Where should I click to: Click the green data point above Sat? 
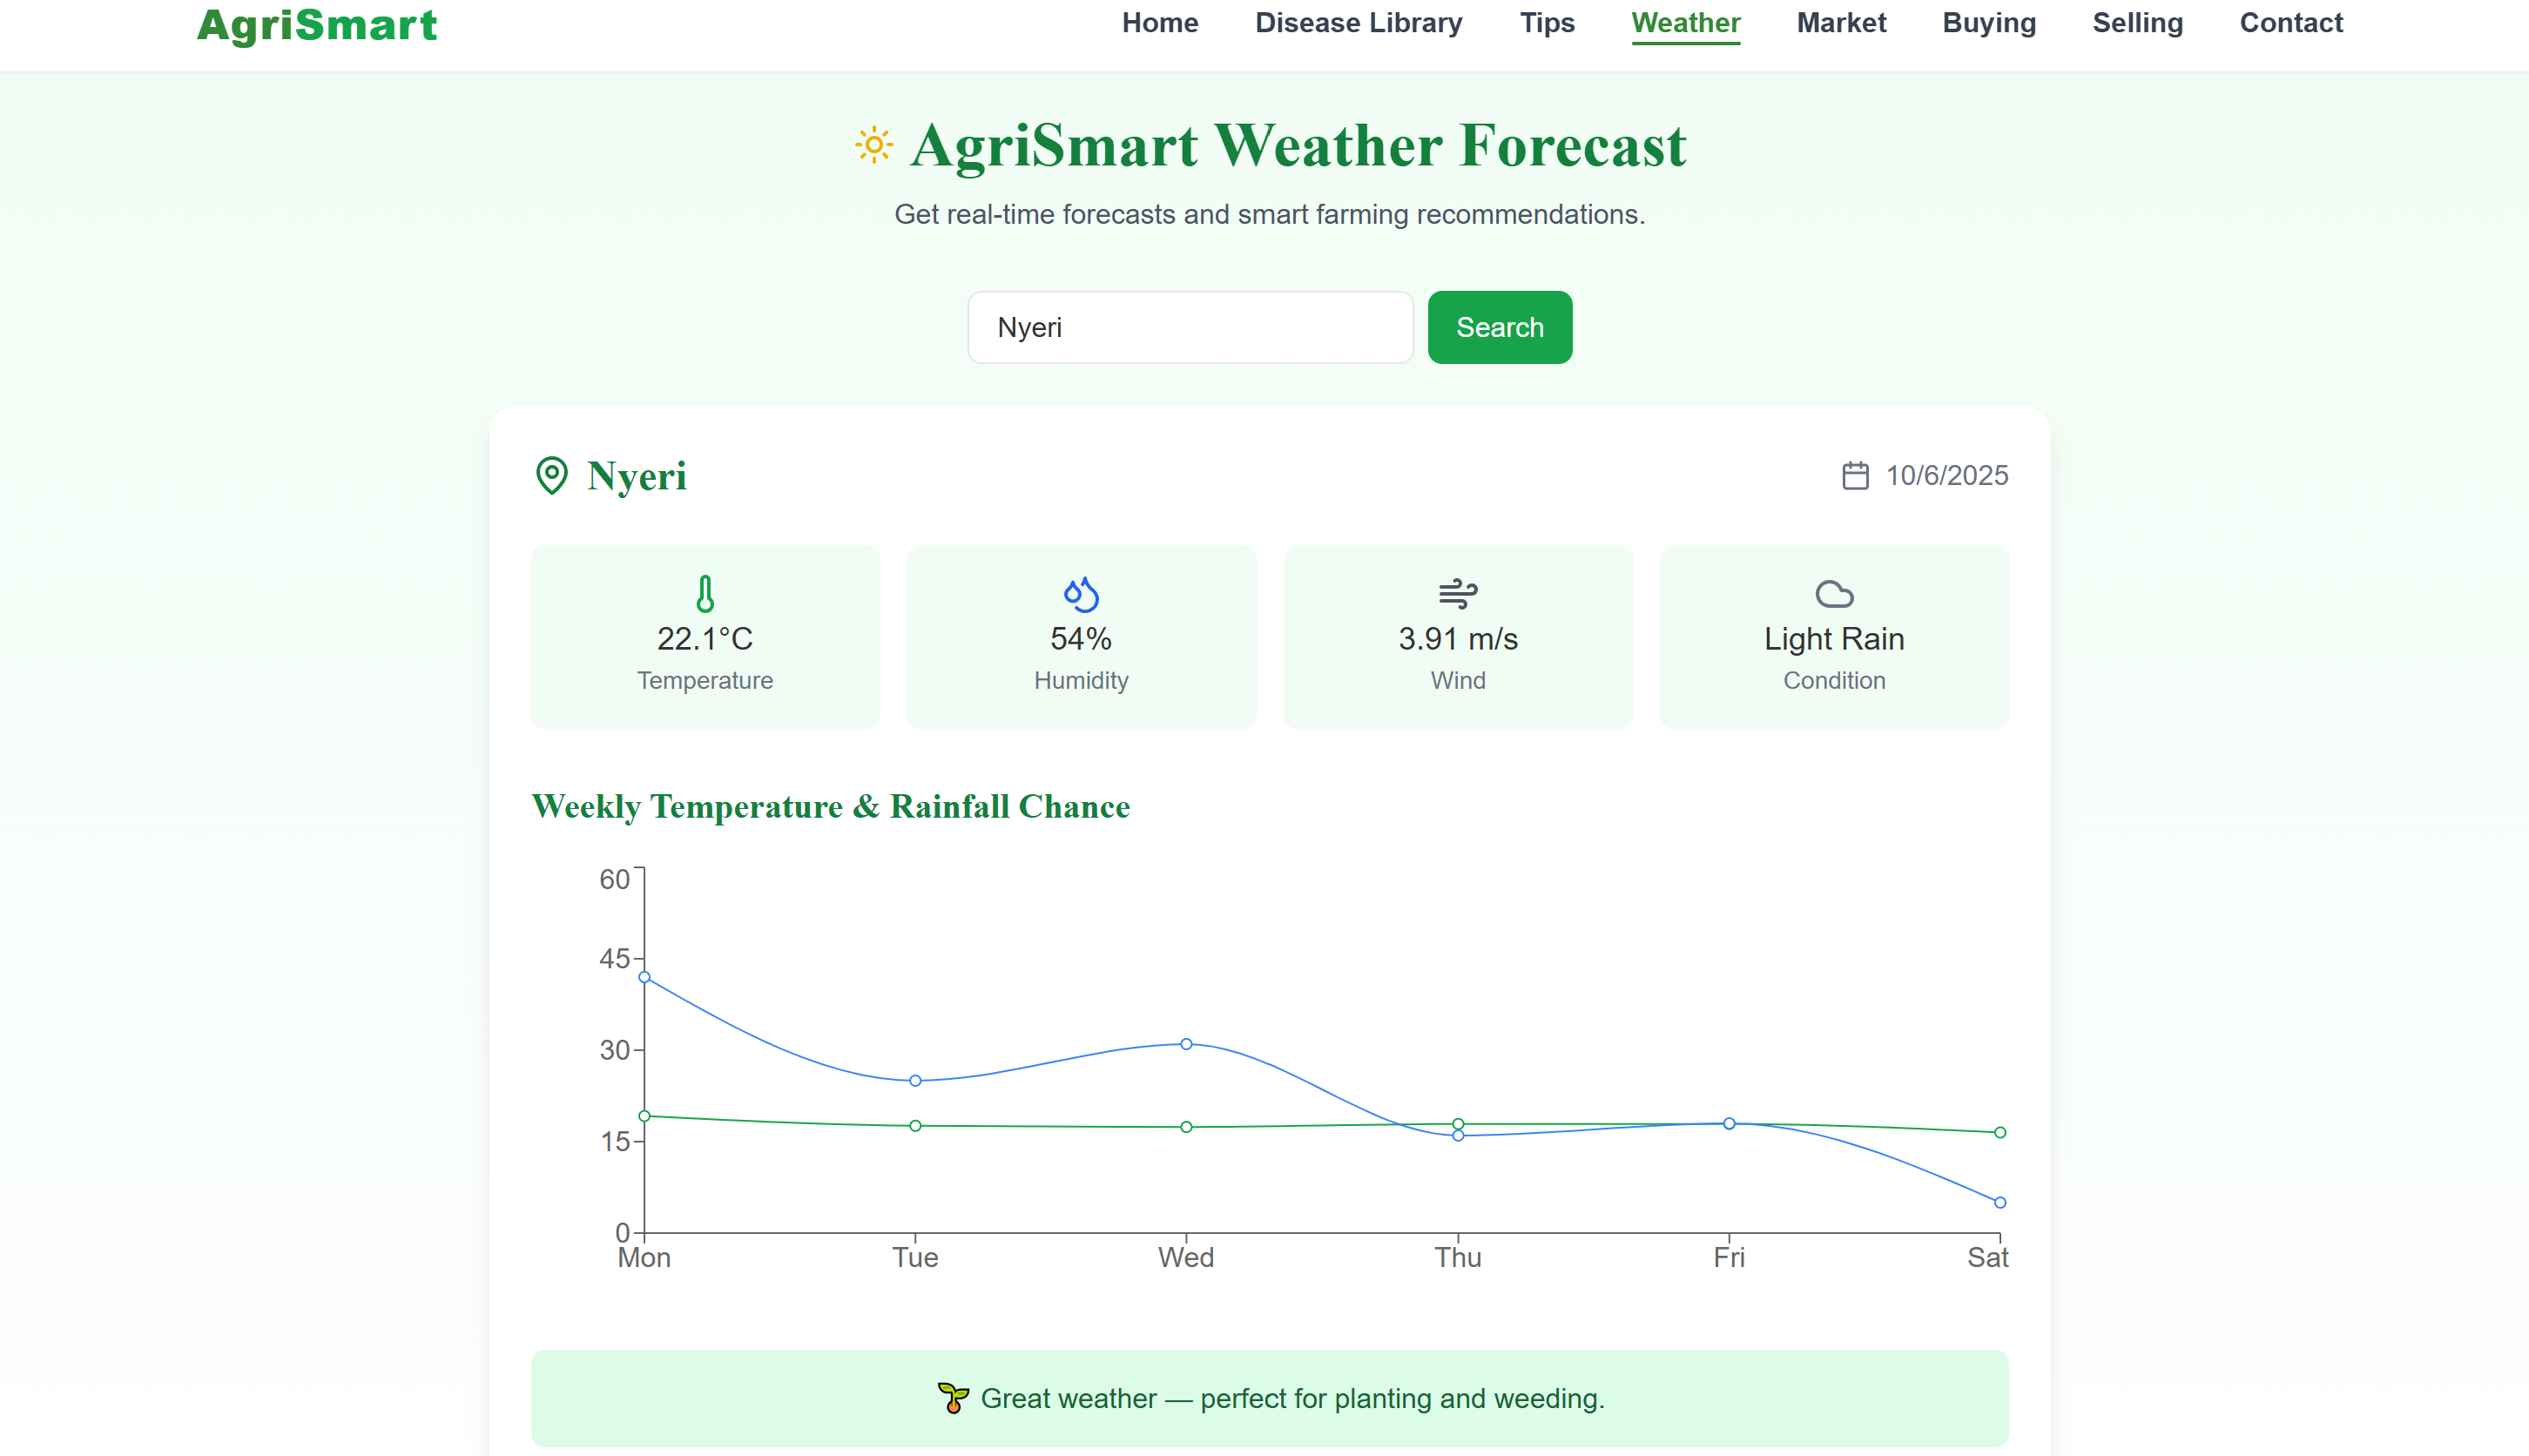point(2000,1133)
